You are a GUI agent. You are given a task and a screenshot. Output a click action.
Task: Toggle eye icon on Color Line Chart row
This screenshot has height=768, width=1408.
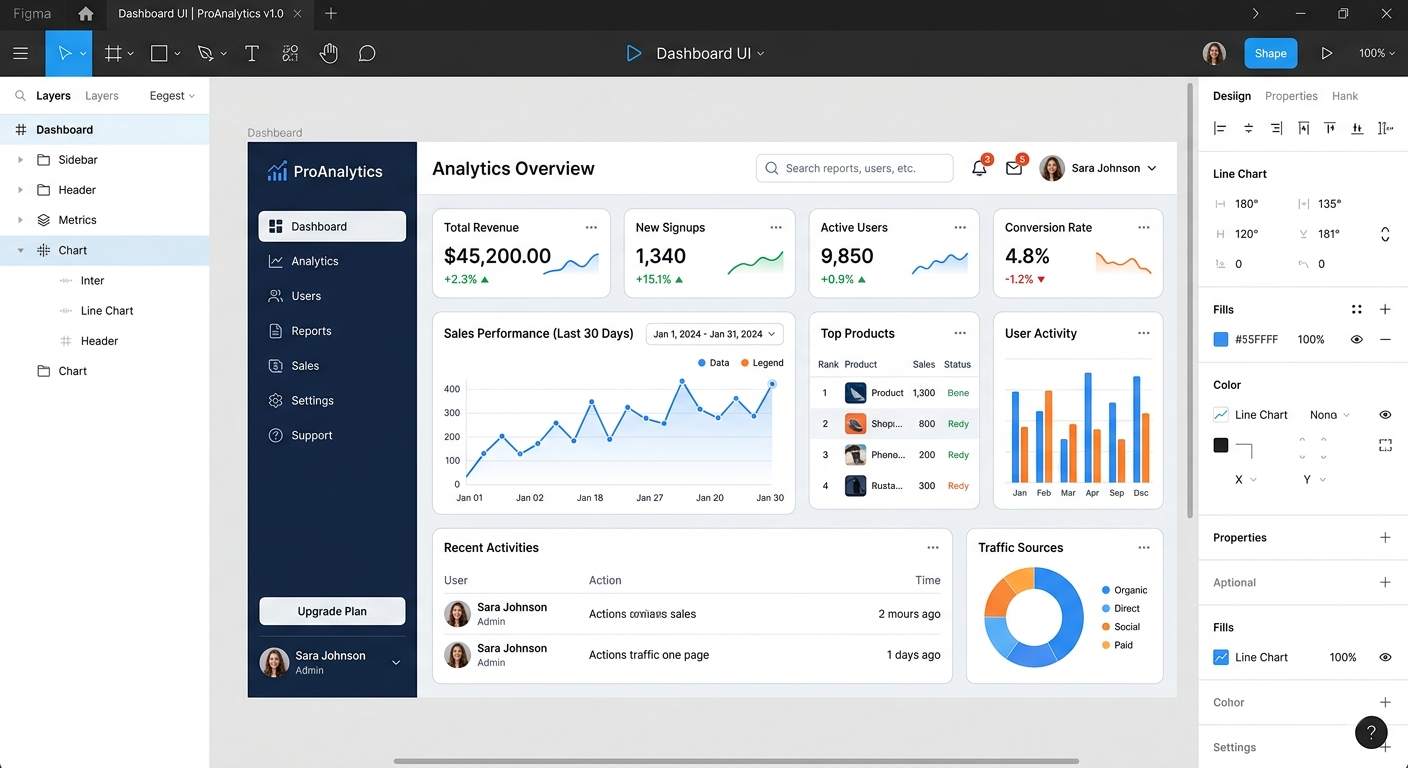[1385, 414]
